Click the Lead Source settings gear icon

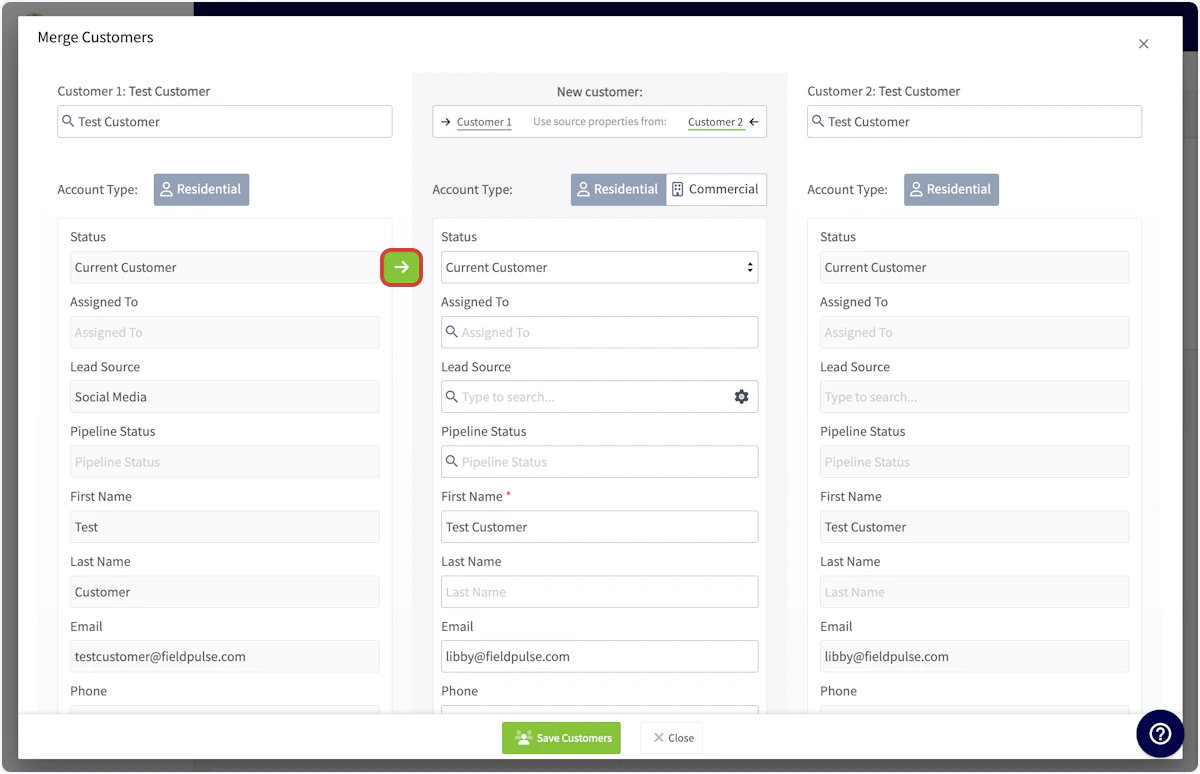tap(741, 397)
